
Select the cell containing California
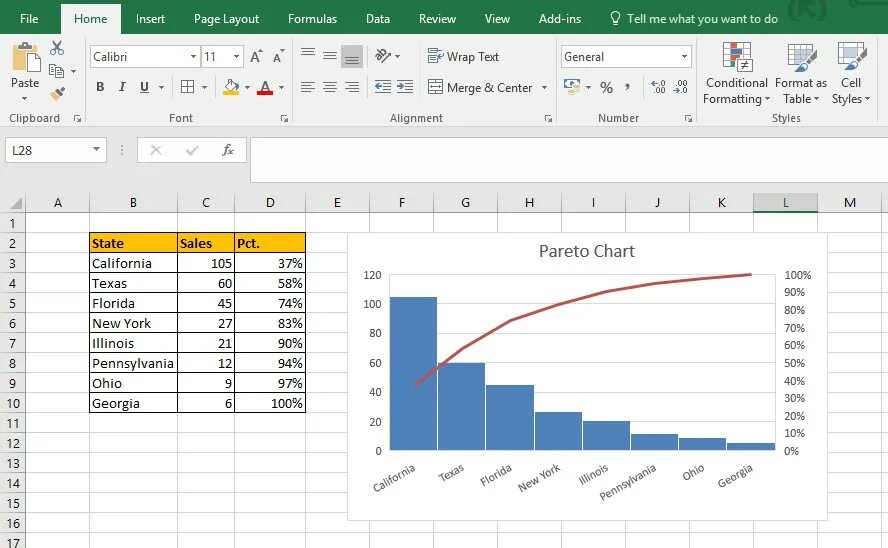[x=133, y=263]
